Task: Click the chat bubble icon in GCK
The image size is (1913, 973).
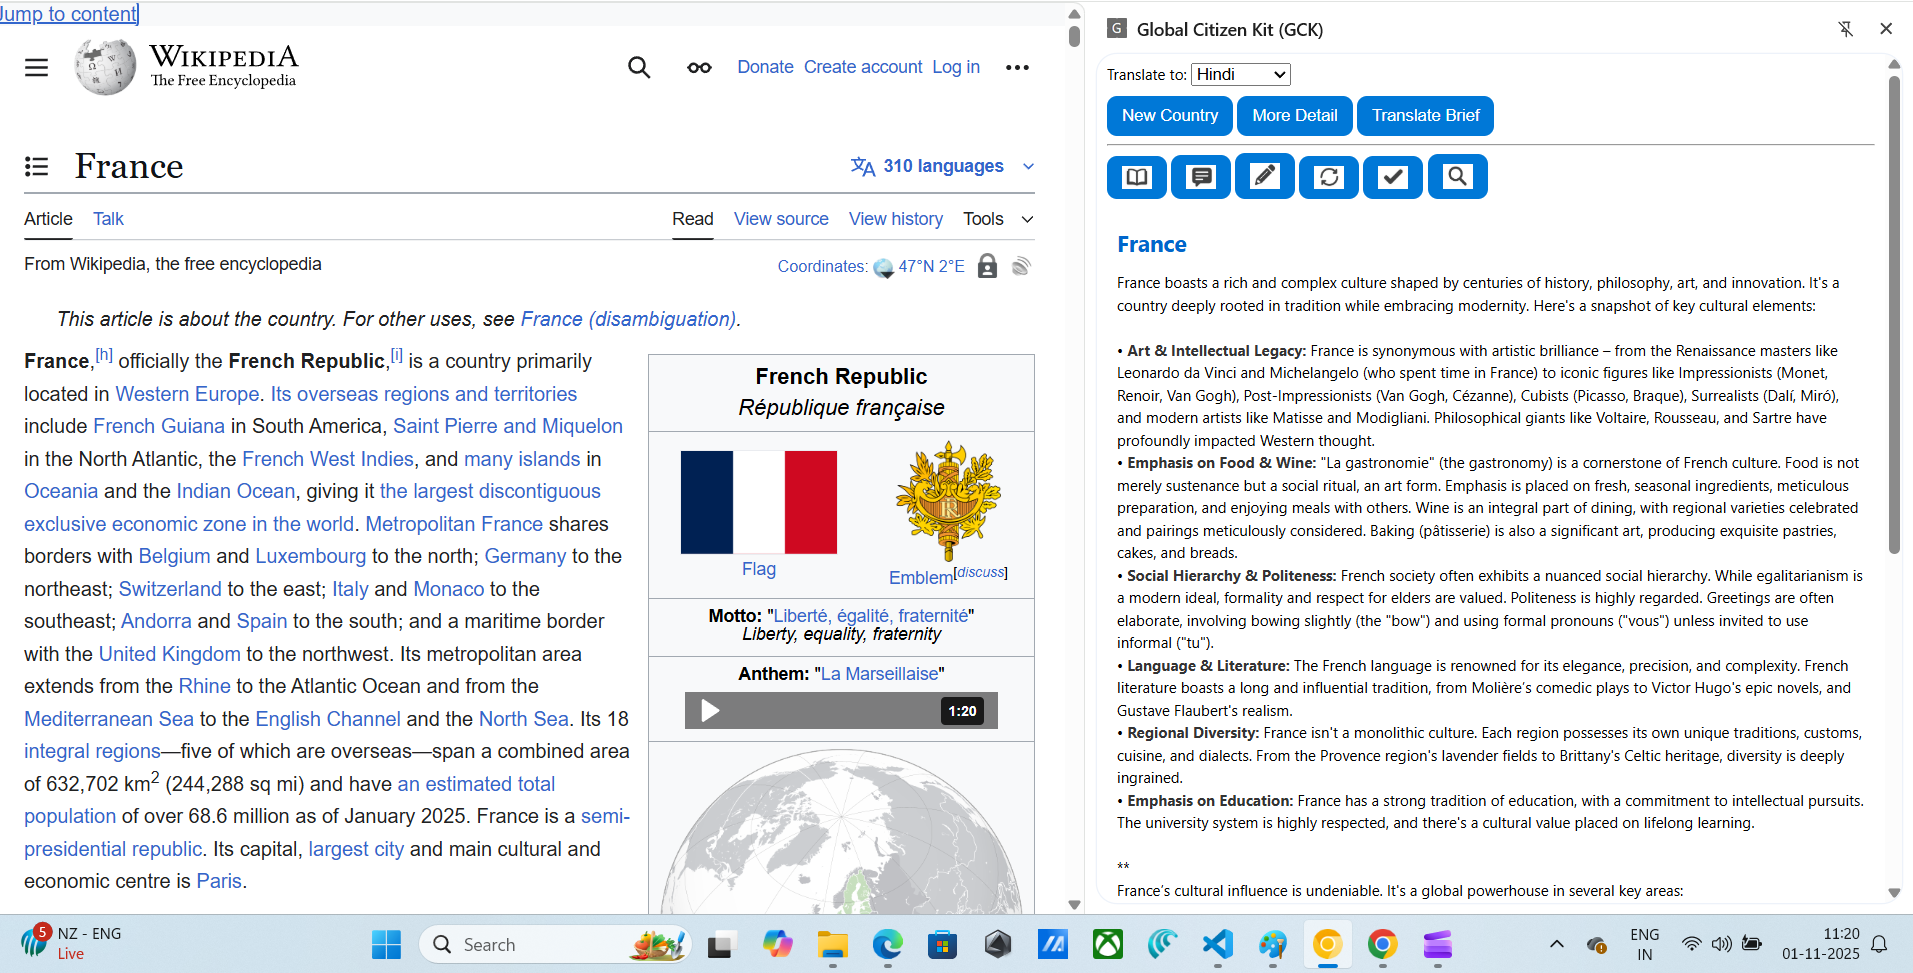Action: pos(1201,177)
